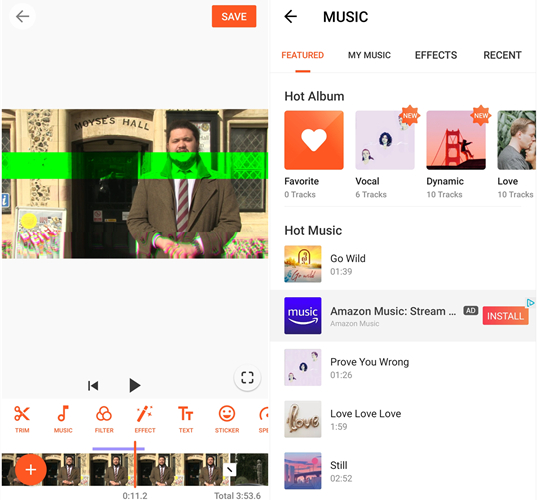Tap the editor back arrow
537x500 pixels.
[22, 16]
